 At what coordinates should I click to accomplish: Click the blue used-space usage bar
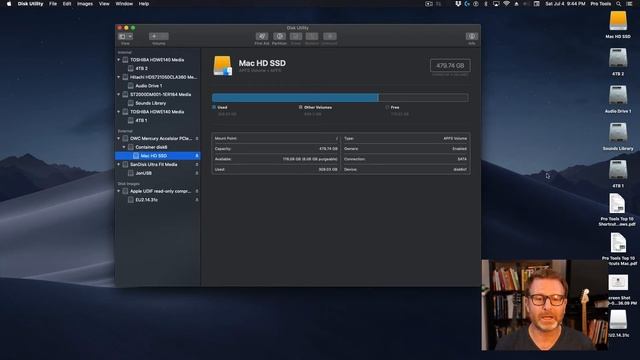click(x=295, y=98)
